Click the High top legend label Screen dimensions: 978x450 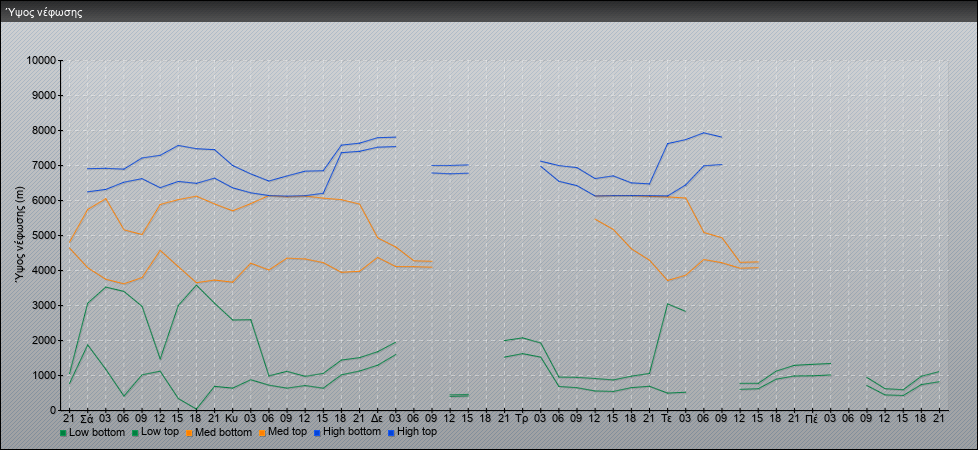coord(417,431)
